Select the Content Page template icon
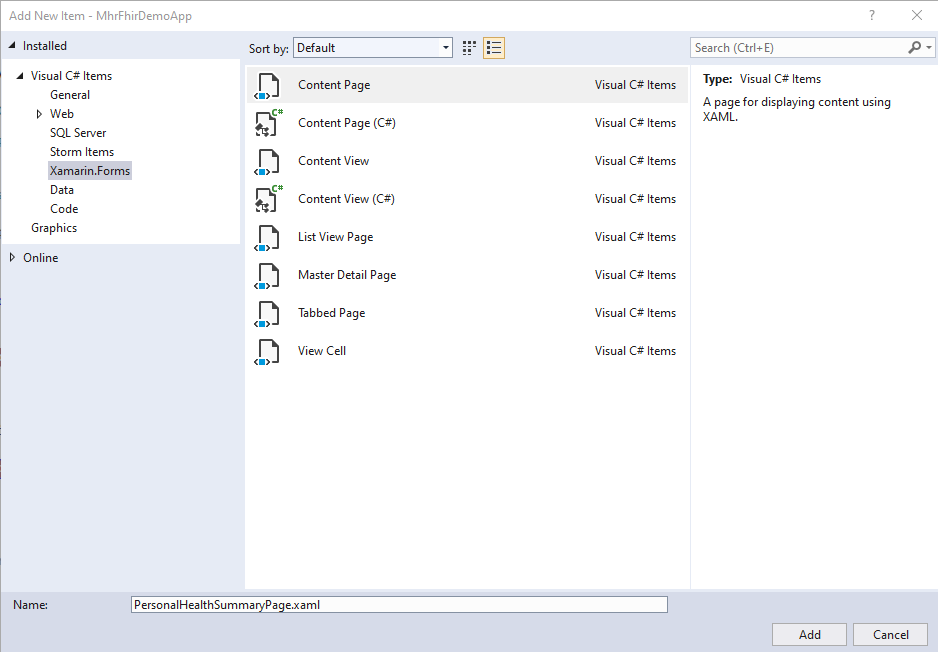938x652 pixels. pyautogui.click(x=267, y=85)
